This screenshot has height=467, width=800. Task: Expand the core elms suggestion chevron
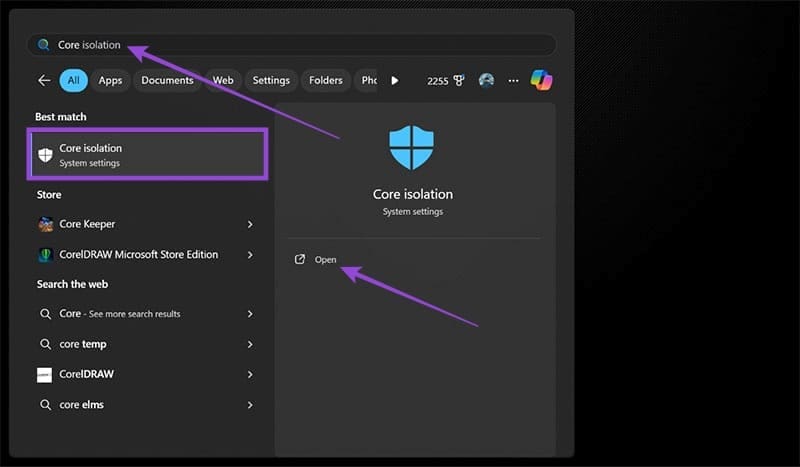tap(250, 405)
